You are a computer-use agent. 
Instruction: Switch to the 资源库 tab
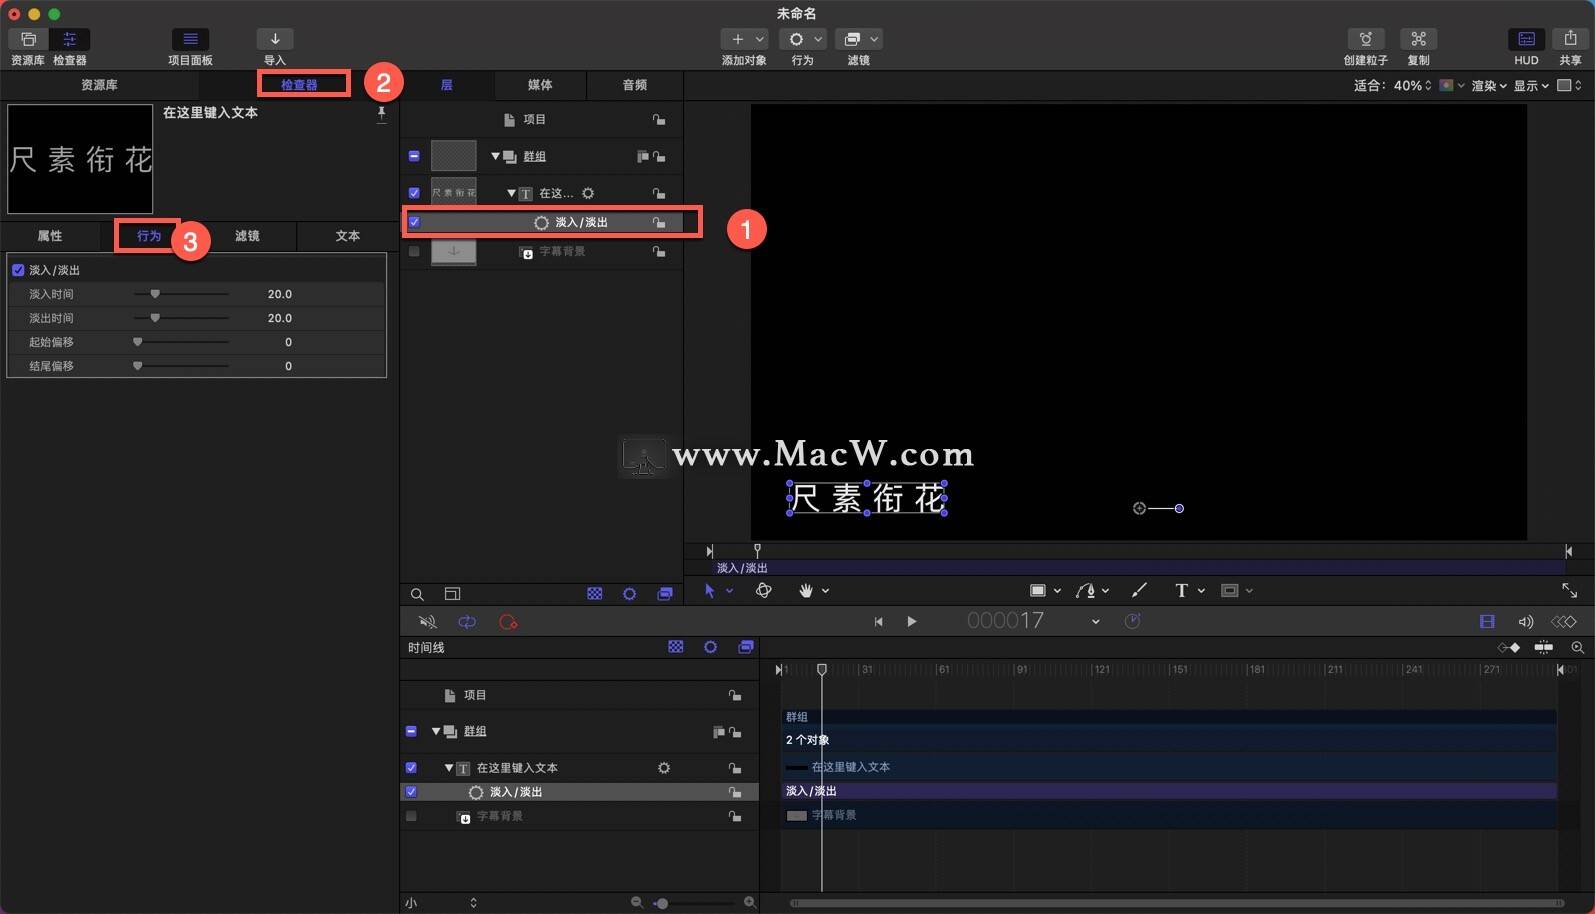99,85
